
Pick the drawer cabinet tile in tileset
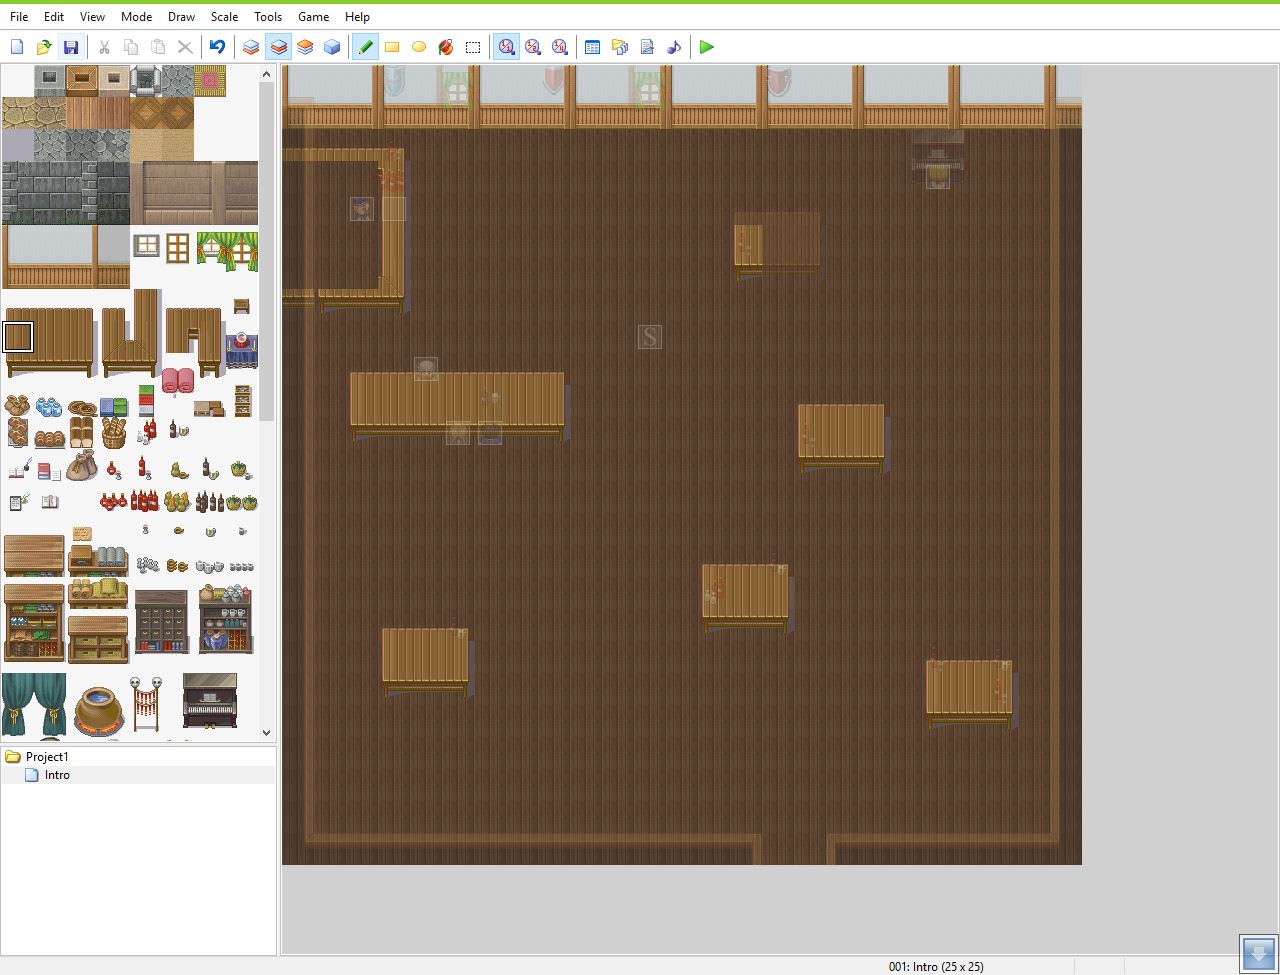161,621
